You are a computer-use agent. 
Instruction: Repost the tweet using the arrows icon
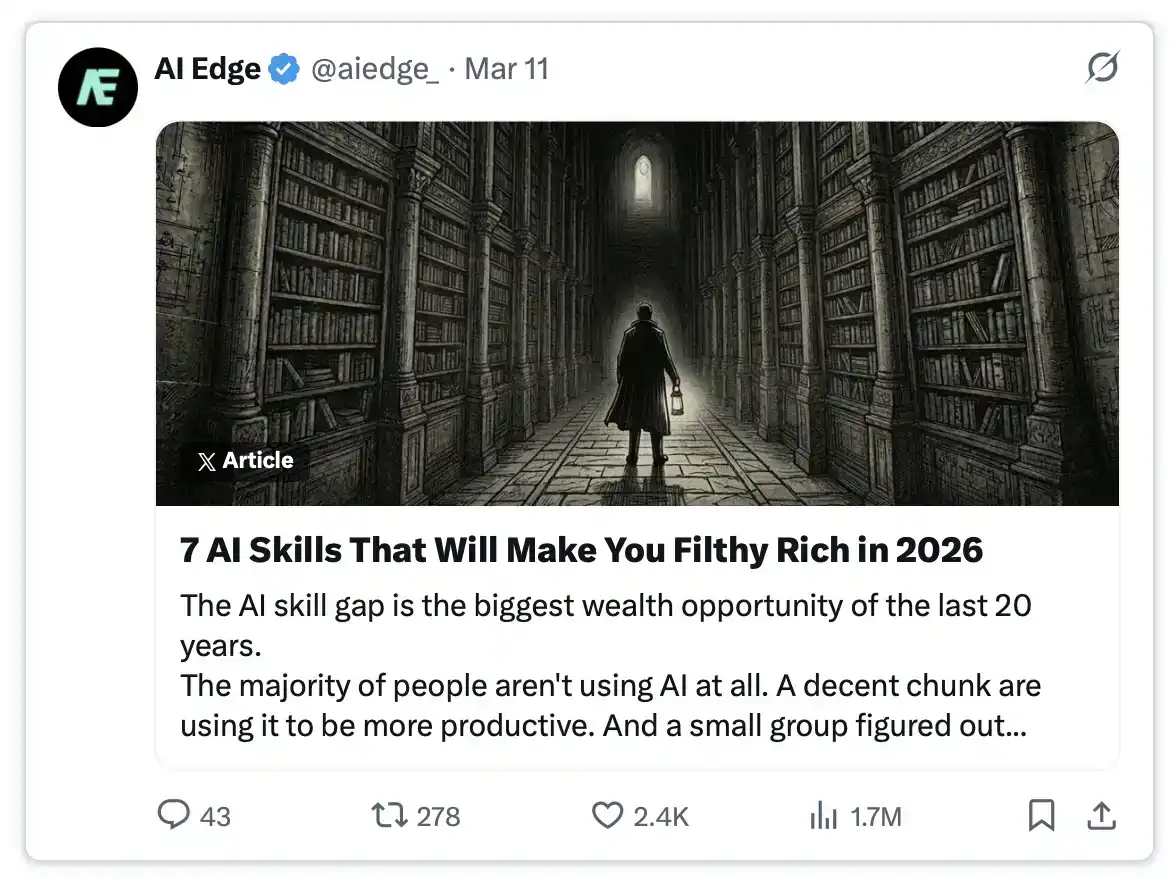coord(389,816)
